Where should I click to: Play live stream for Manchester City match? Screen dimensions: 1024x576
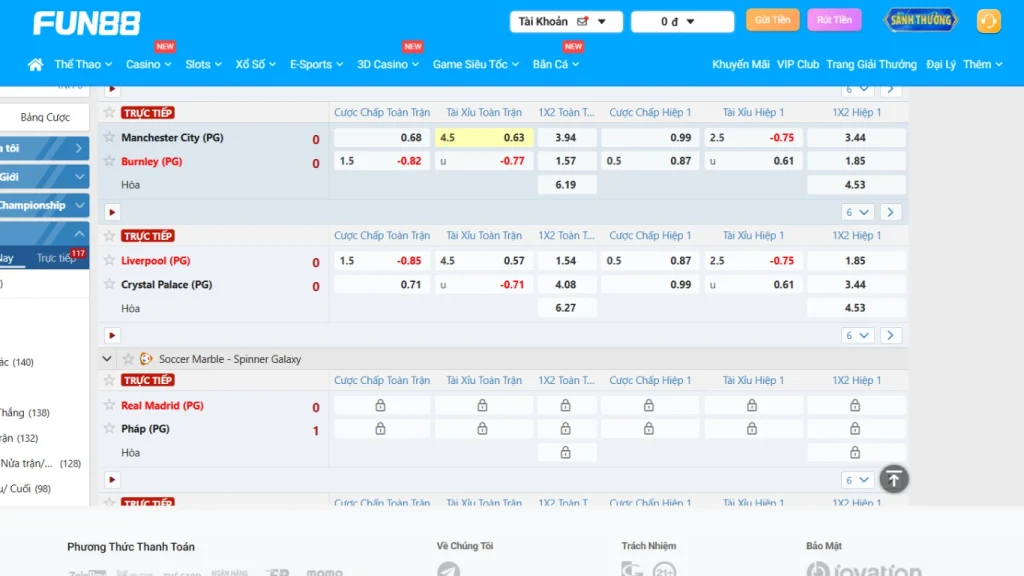pyautogui.click(x=112, y=212)
